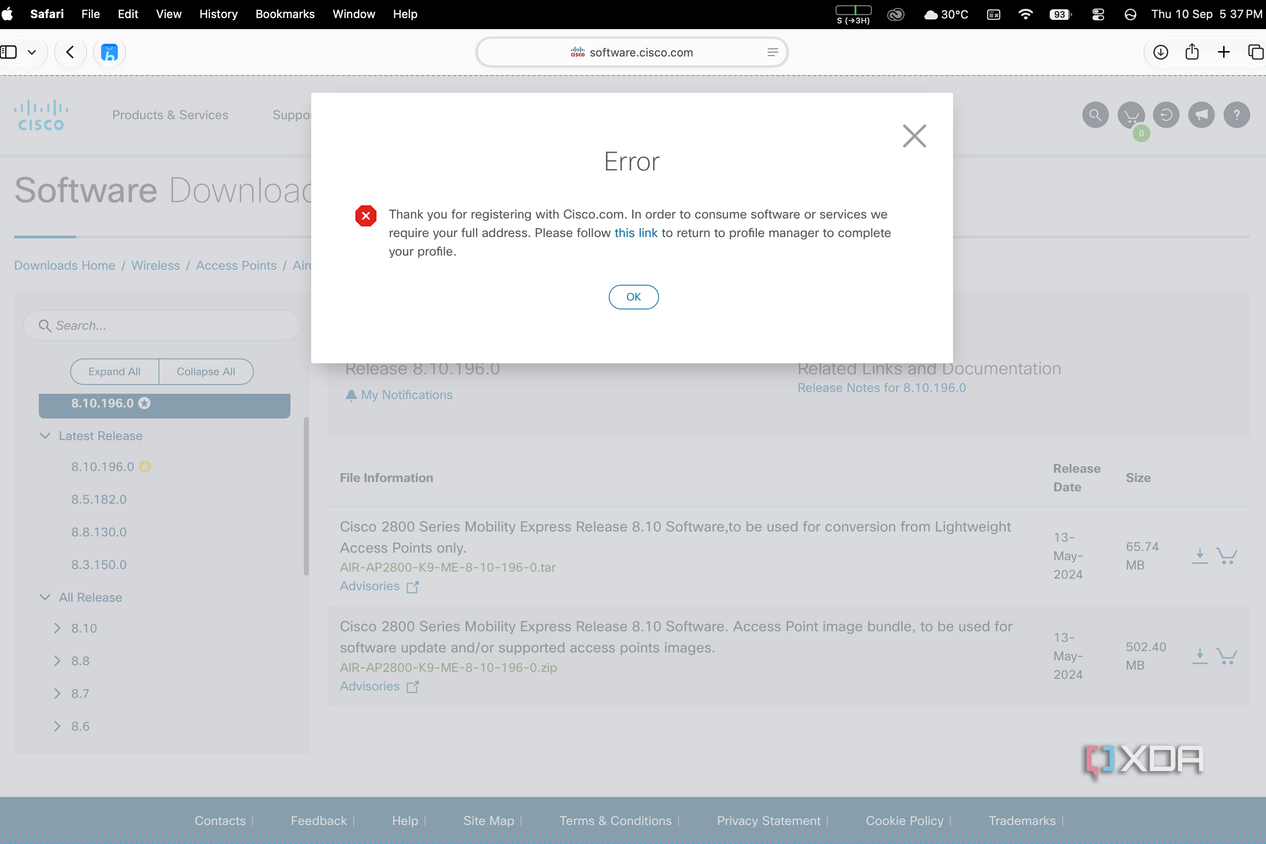This screenshot has height=844, width=1266.
Task: Open the shopping cart icon in header
Action: pos(1131,115)
